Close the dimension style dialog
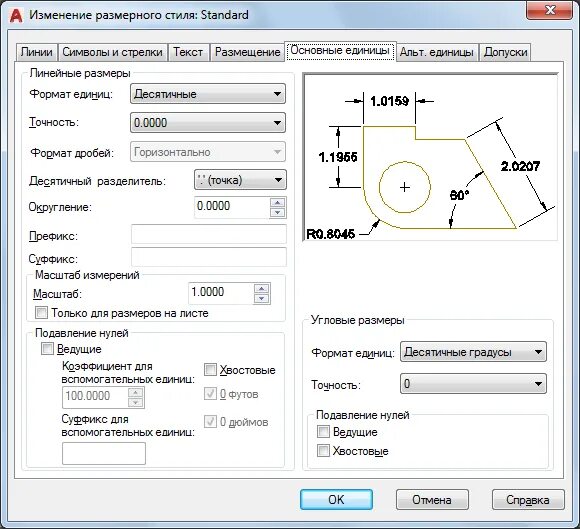 (x=550, y=11)
